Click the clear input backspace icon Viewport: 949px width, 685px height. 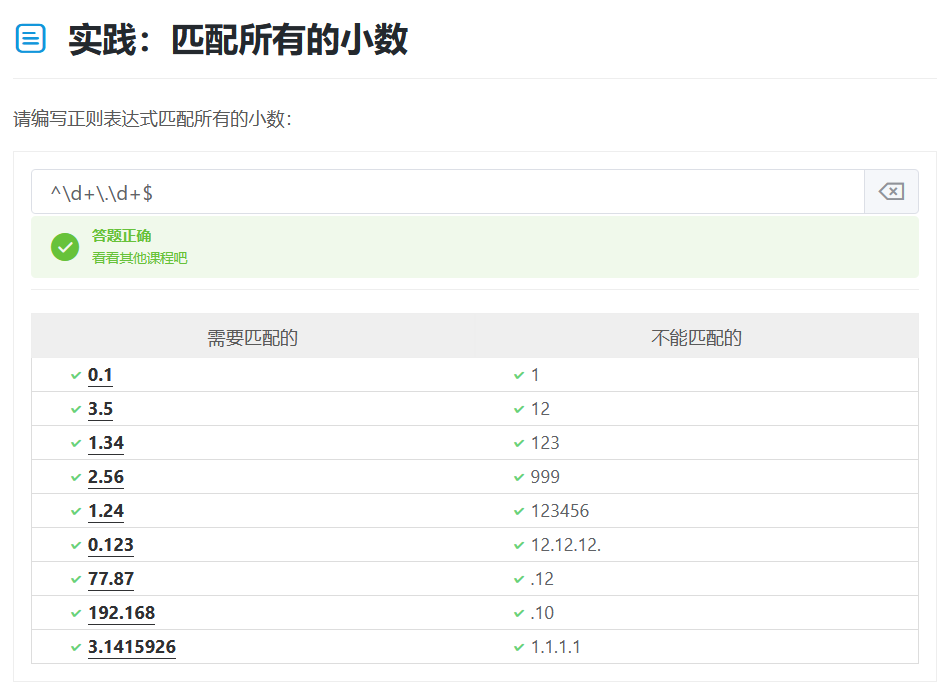890,192
